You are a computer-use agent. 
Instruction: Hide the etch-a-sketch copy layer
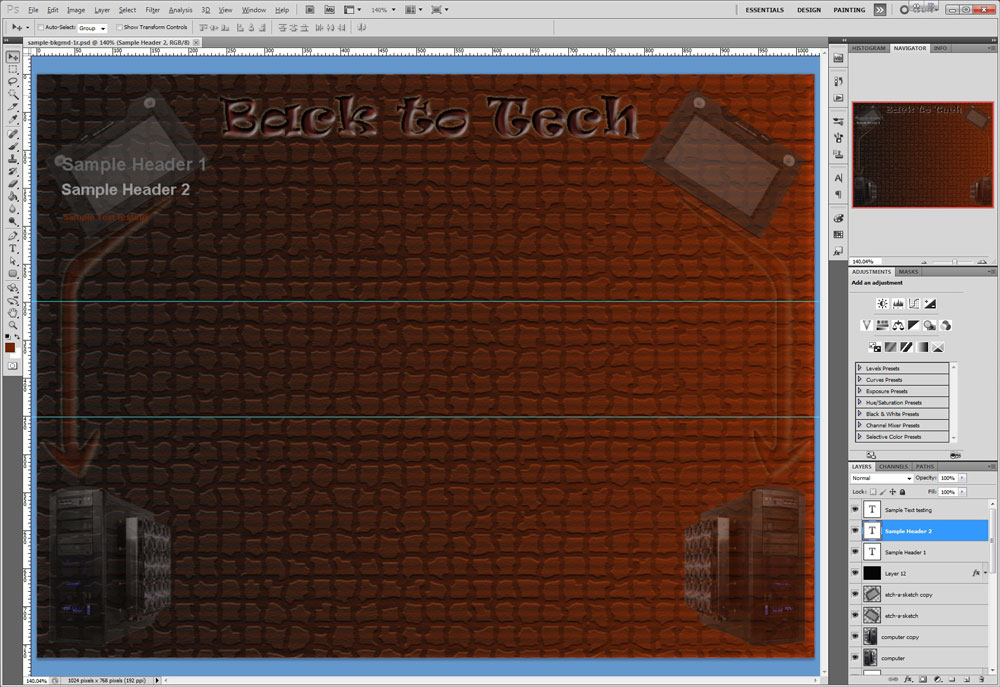tap(854, 594)
